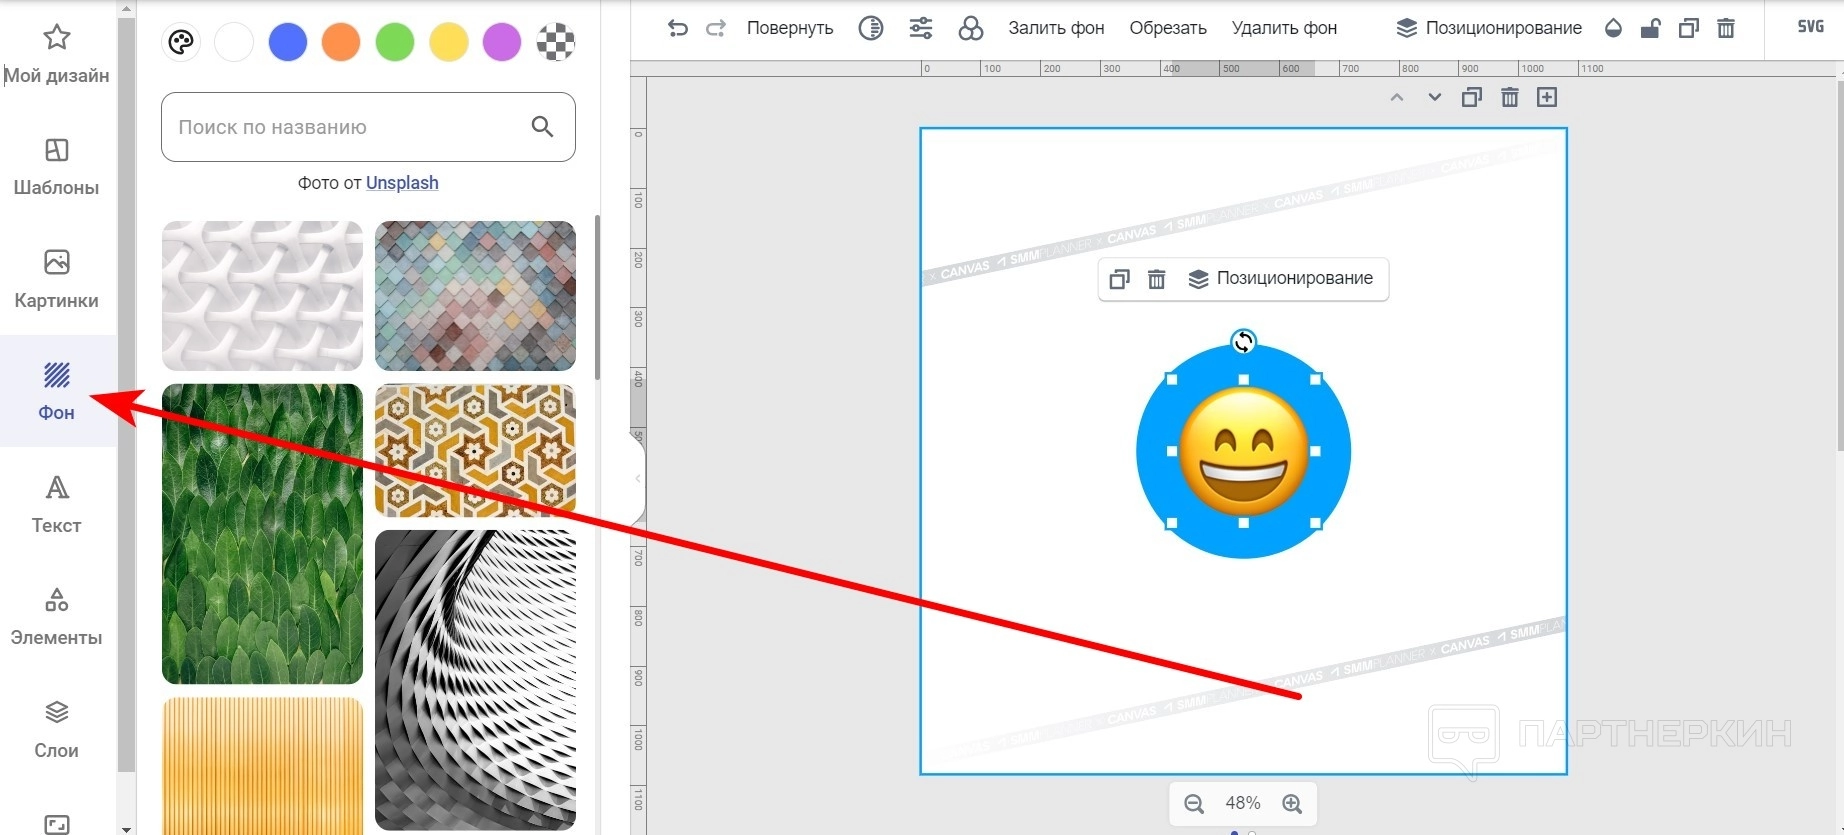Duplicate via the floating toolbar copy icon
The width and height of the screenshot is (1844, 835).
pyautogui.click(x=1120, y=279)
